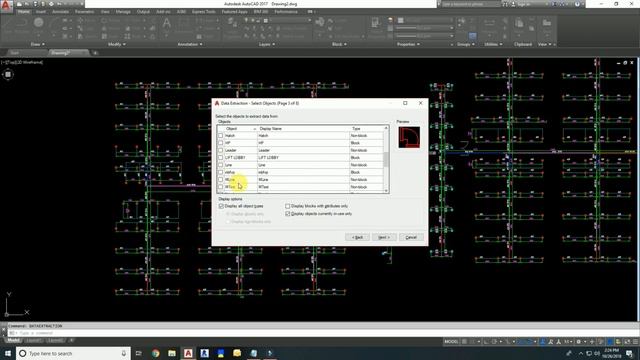Select the Text annotation tool
The width and height of the screenshot is (640, 360).
167,24
